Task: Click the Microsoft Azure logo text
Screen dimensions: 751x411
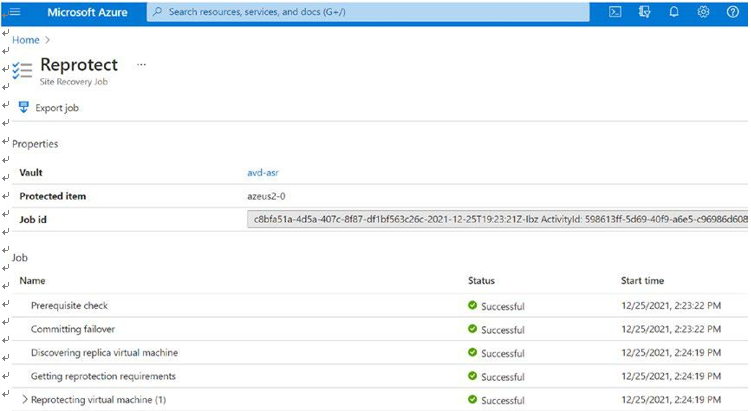Action: pyautogui.click(x=87, y=12)
